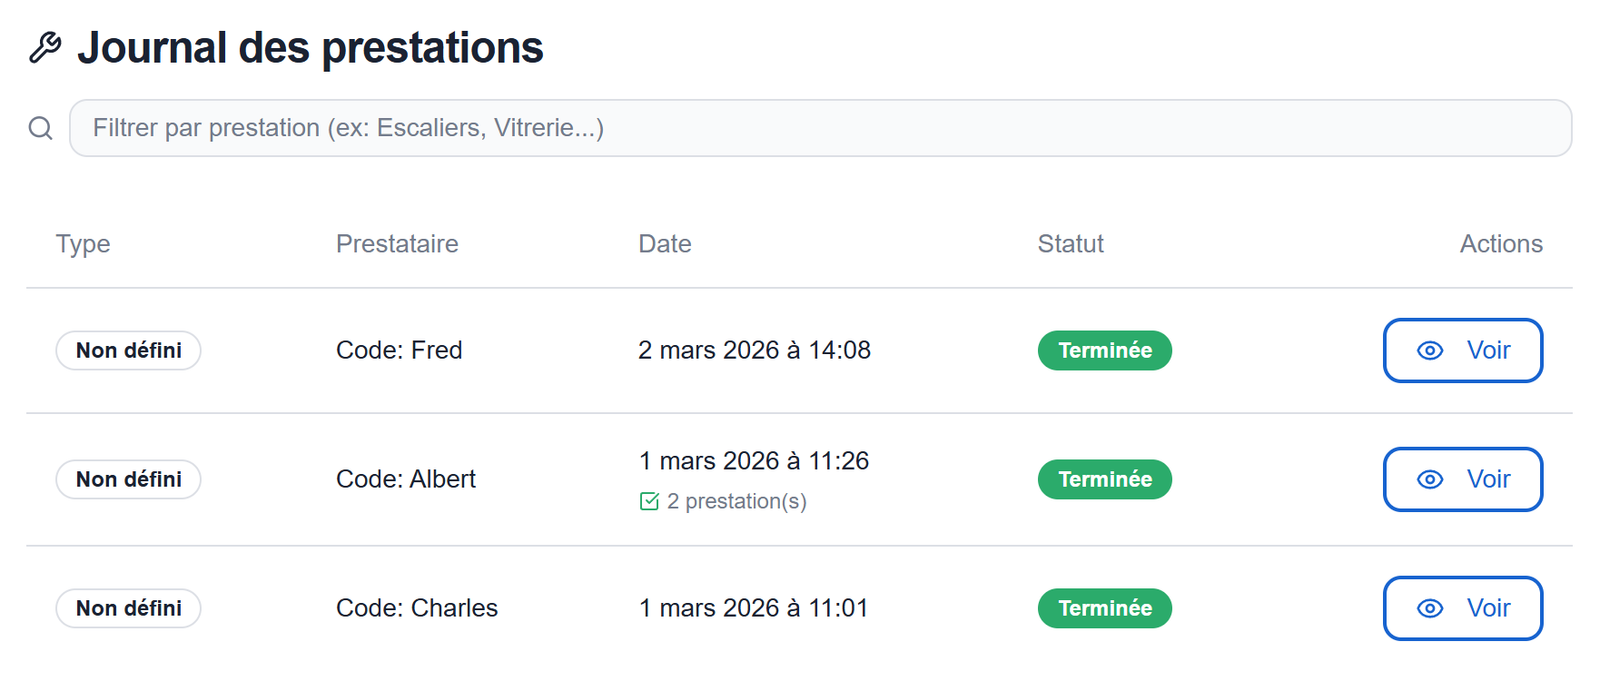Click the eye icon in Fred's row
The image size is (1600, 681).
1430,351
